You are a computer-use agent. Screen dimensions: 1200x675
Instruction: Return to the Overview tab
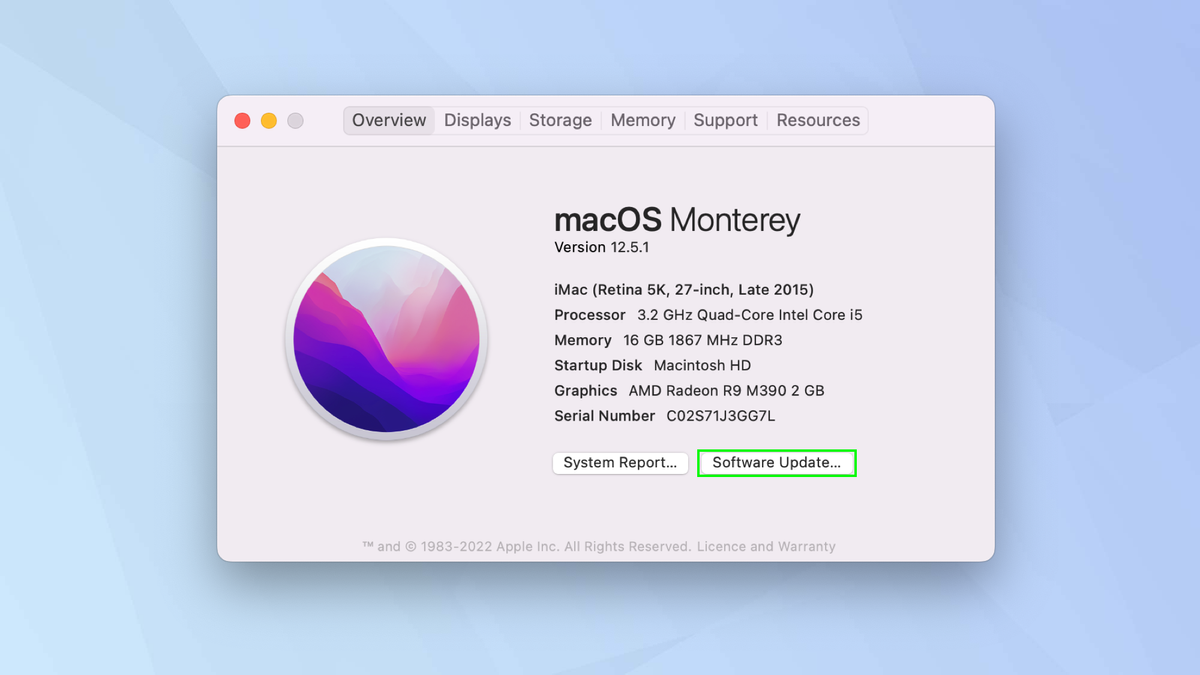pyautogui.click(x=388, y=120)
